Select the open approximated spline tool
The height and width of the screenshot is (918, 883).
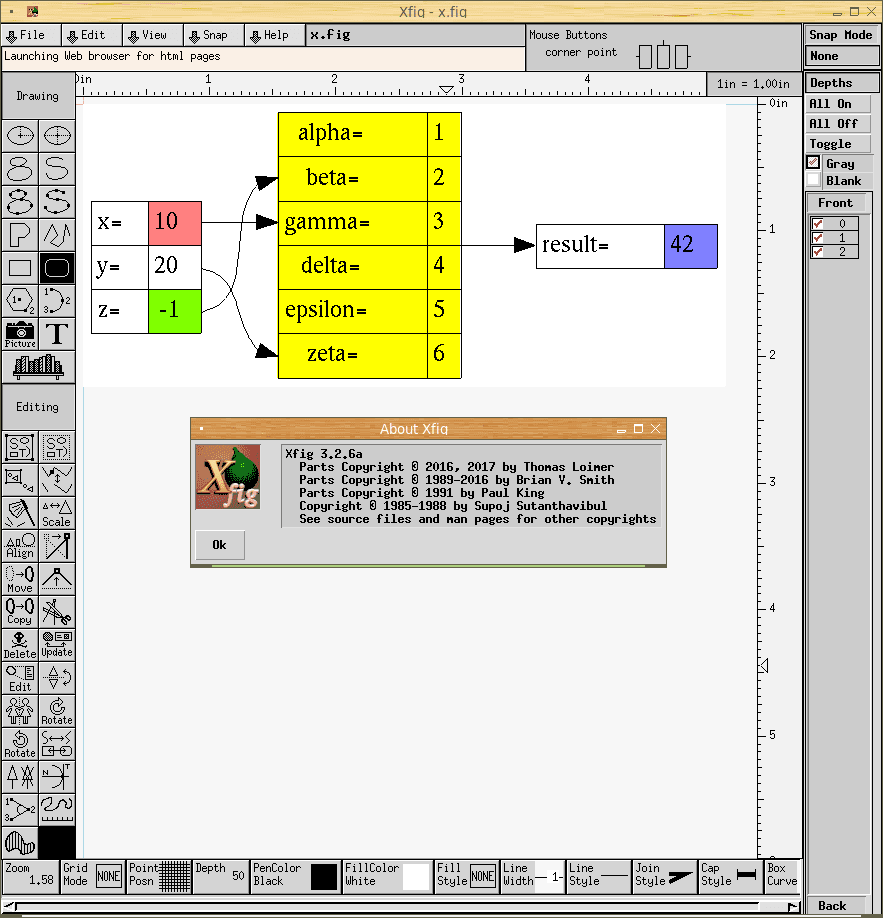pyautogui.click(x=57, y=169)
